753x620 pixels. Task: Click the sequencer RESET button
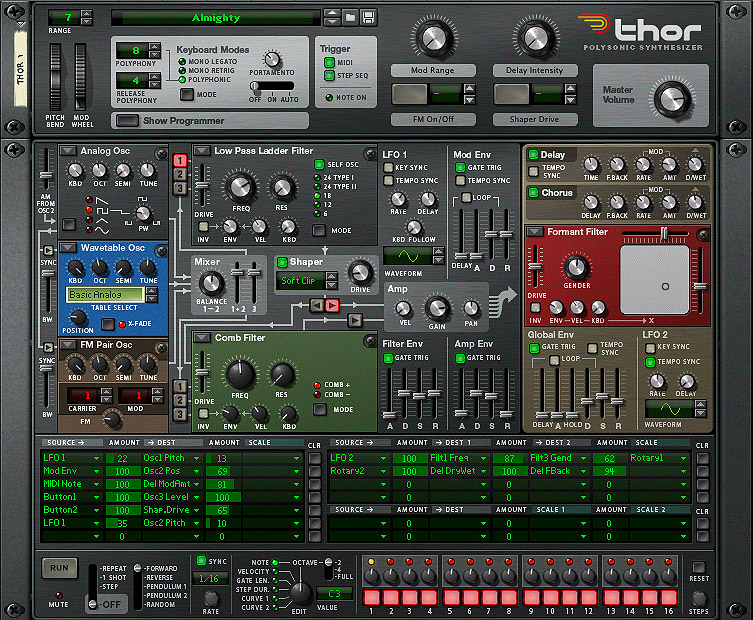699,567
